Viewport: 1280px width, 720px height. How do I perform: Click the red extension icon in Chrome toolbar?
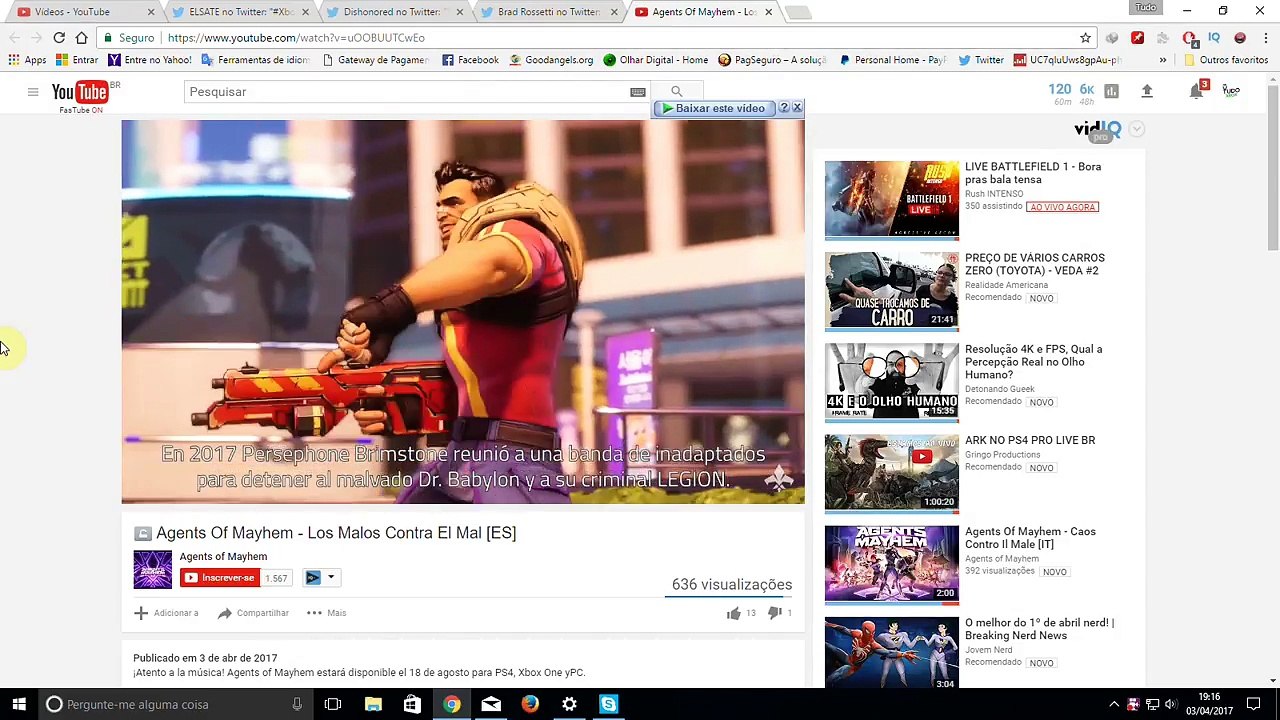1137,38
